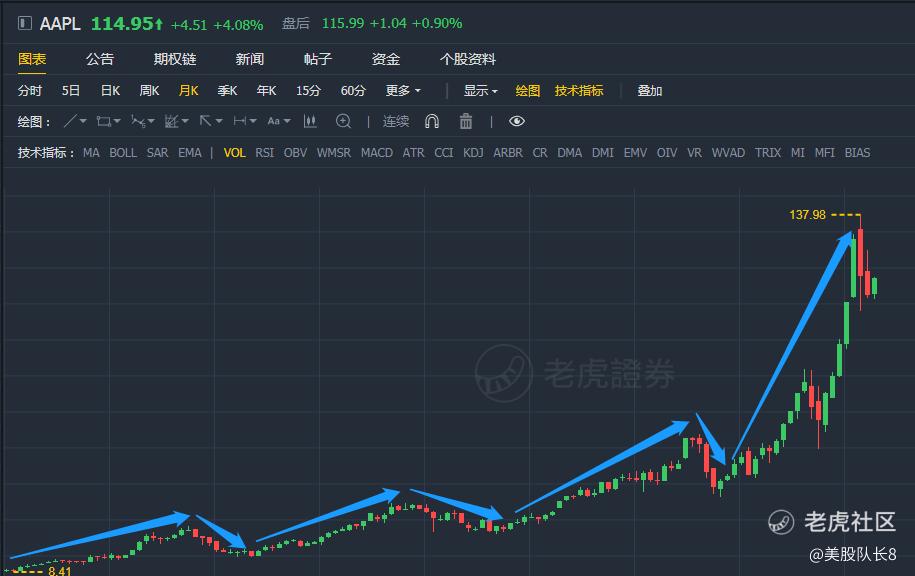Enable the MACD indicator
This screenshot has height=576, width=915.
coord(377,153)
